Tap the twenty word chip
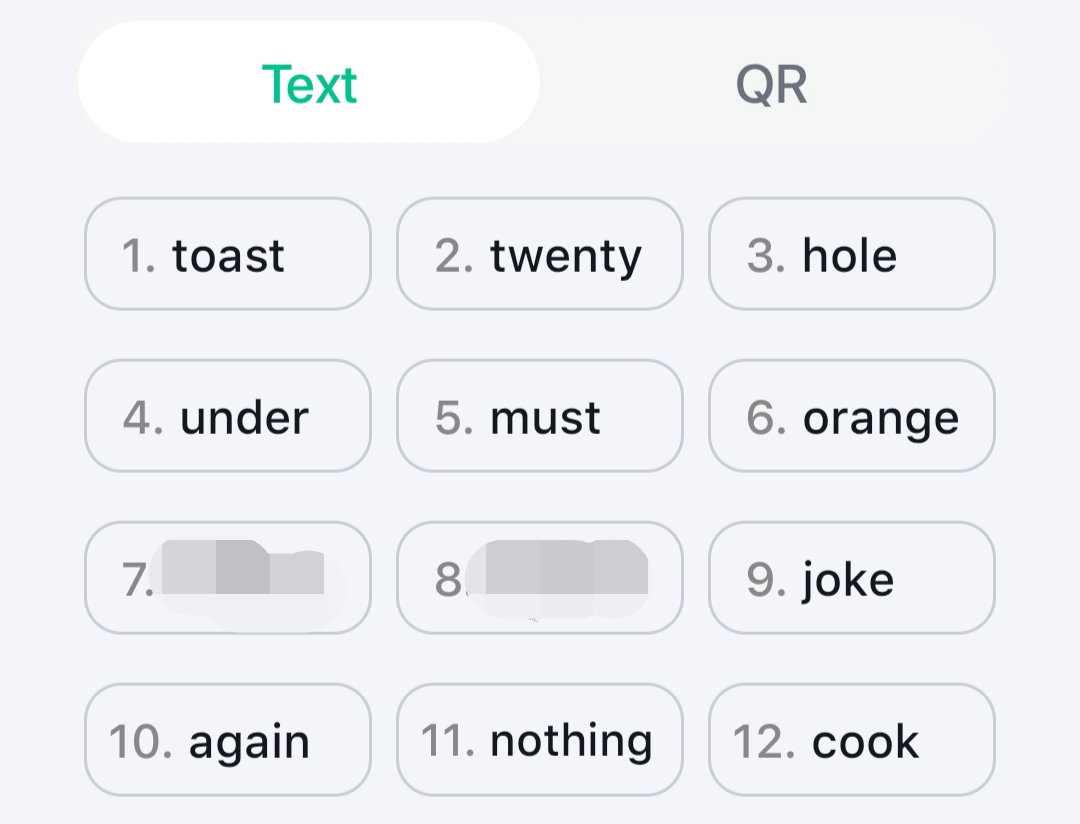Screen dimensions: 1080x824 (540, 254)
